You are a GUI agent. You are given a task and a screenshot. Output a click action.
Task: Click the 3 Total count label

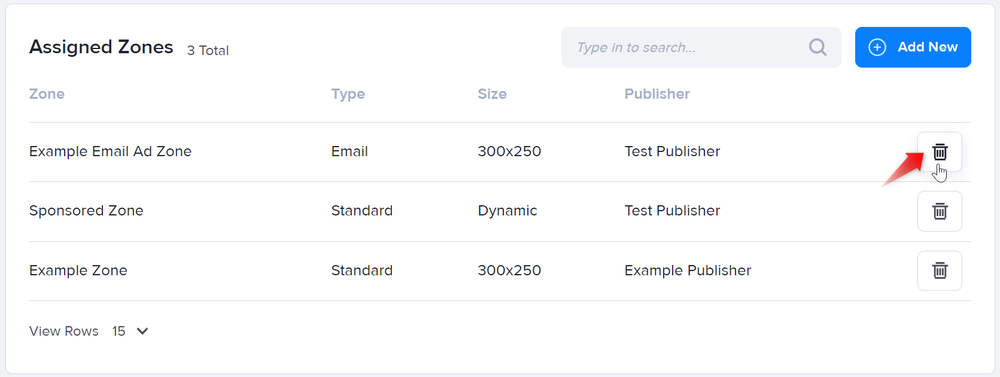pos(207,50)
